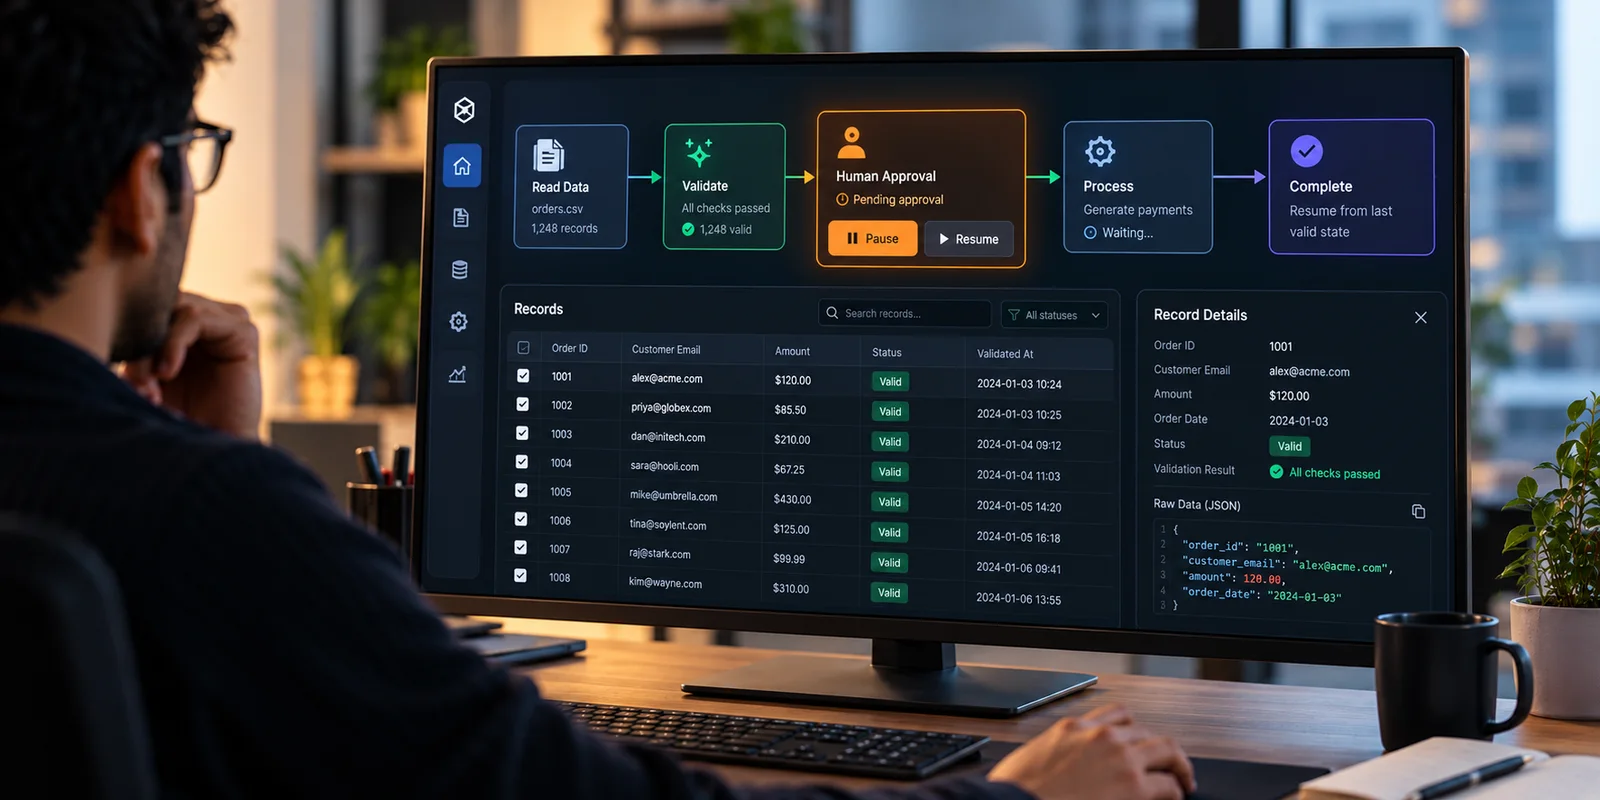Uncheck the checkbox for order 1002

tap(522, 404)
